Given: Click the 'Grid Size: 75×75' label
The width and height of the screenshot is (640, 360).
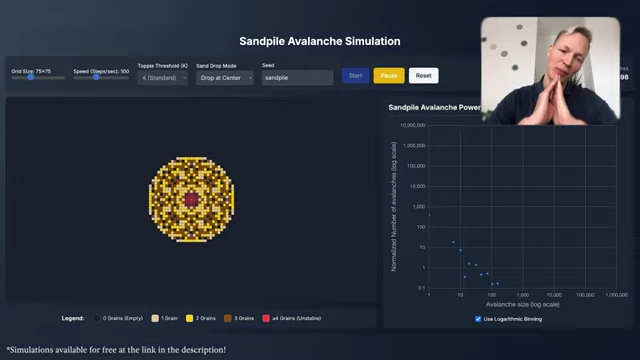Looking at the screenshot, I should (x=31, y=71).
